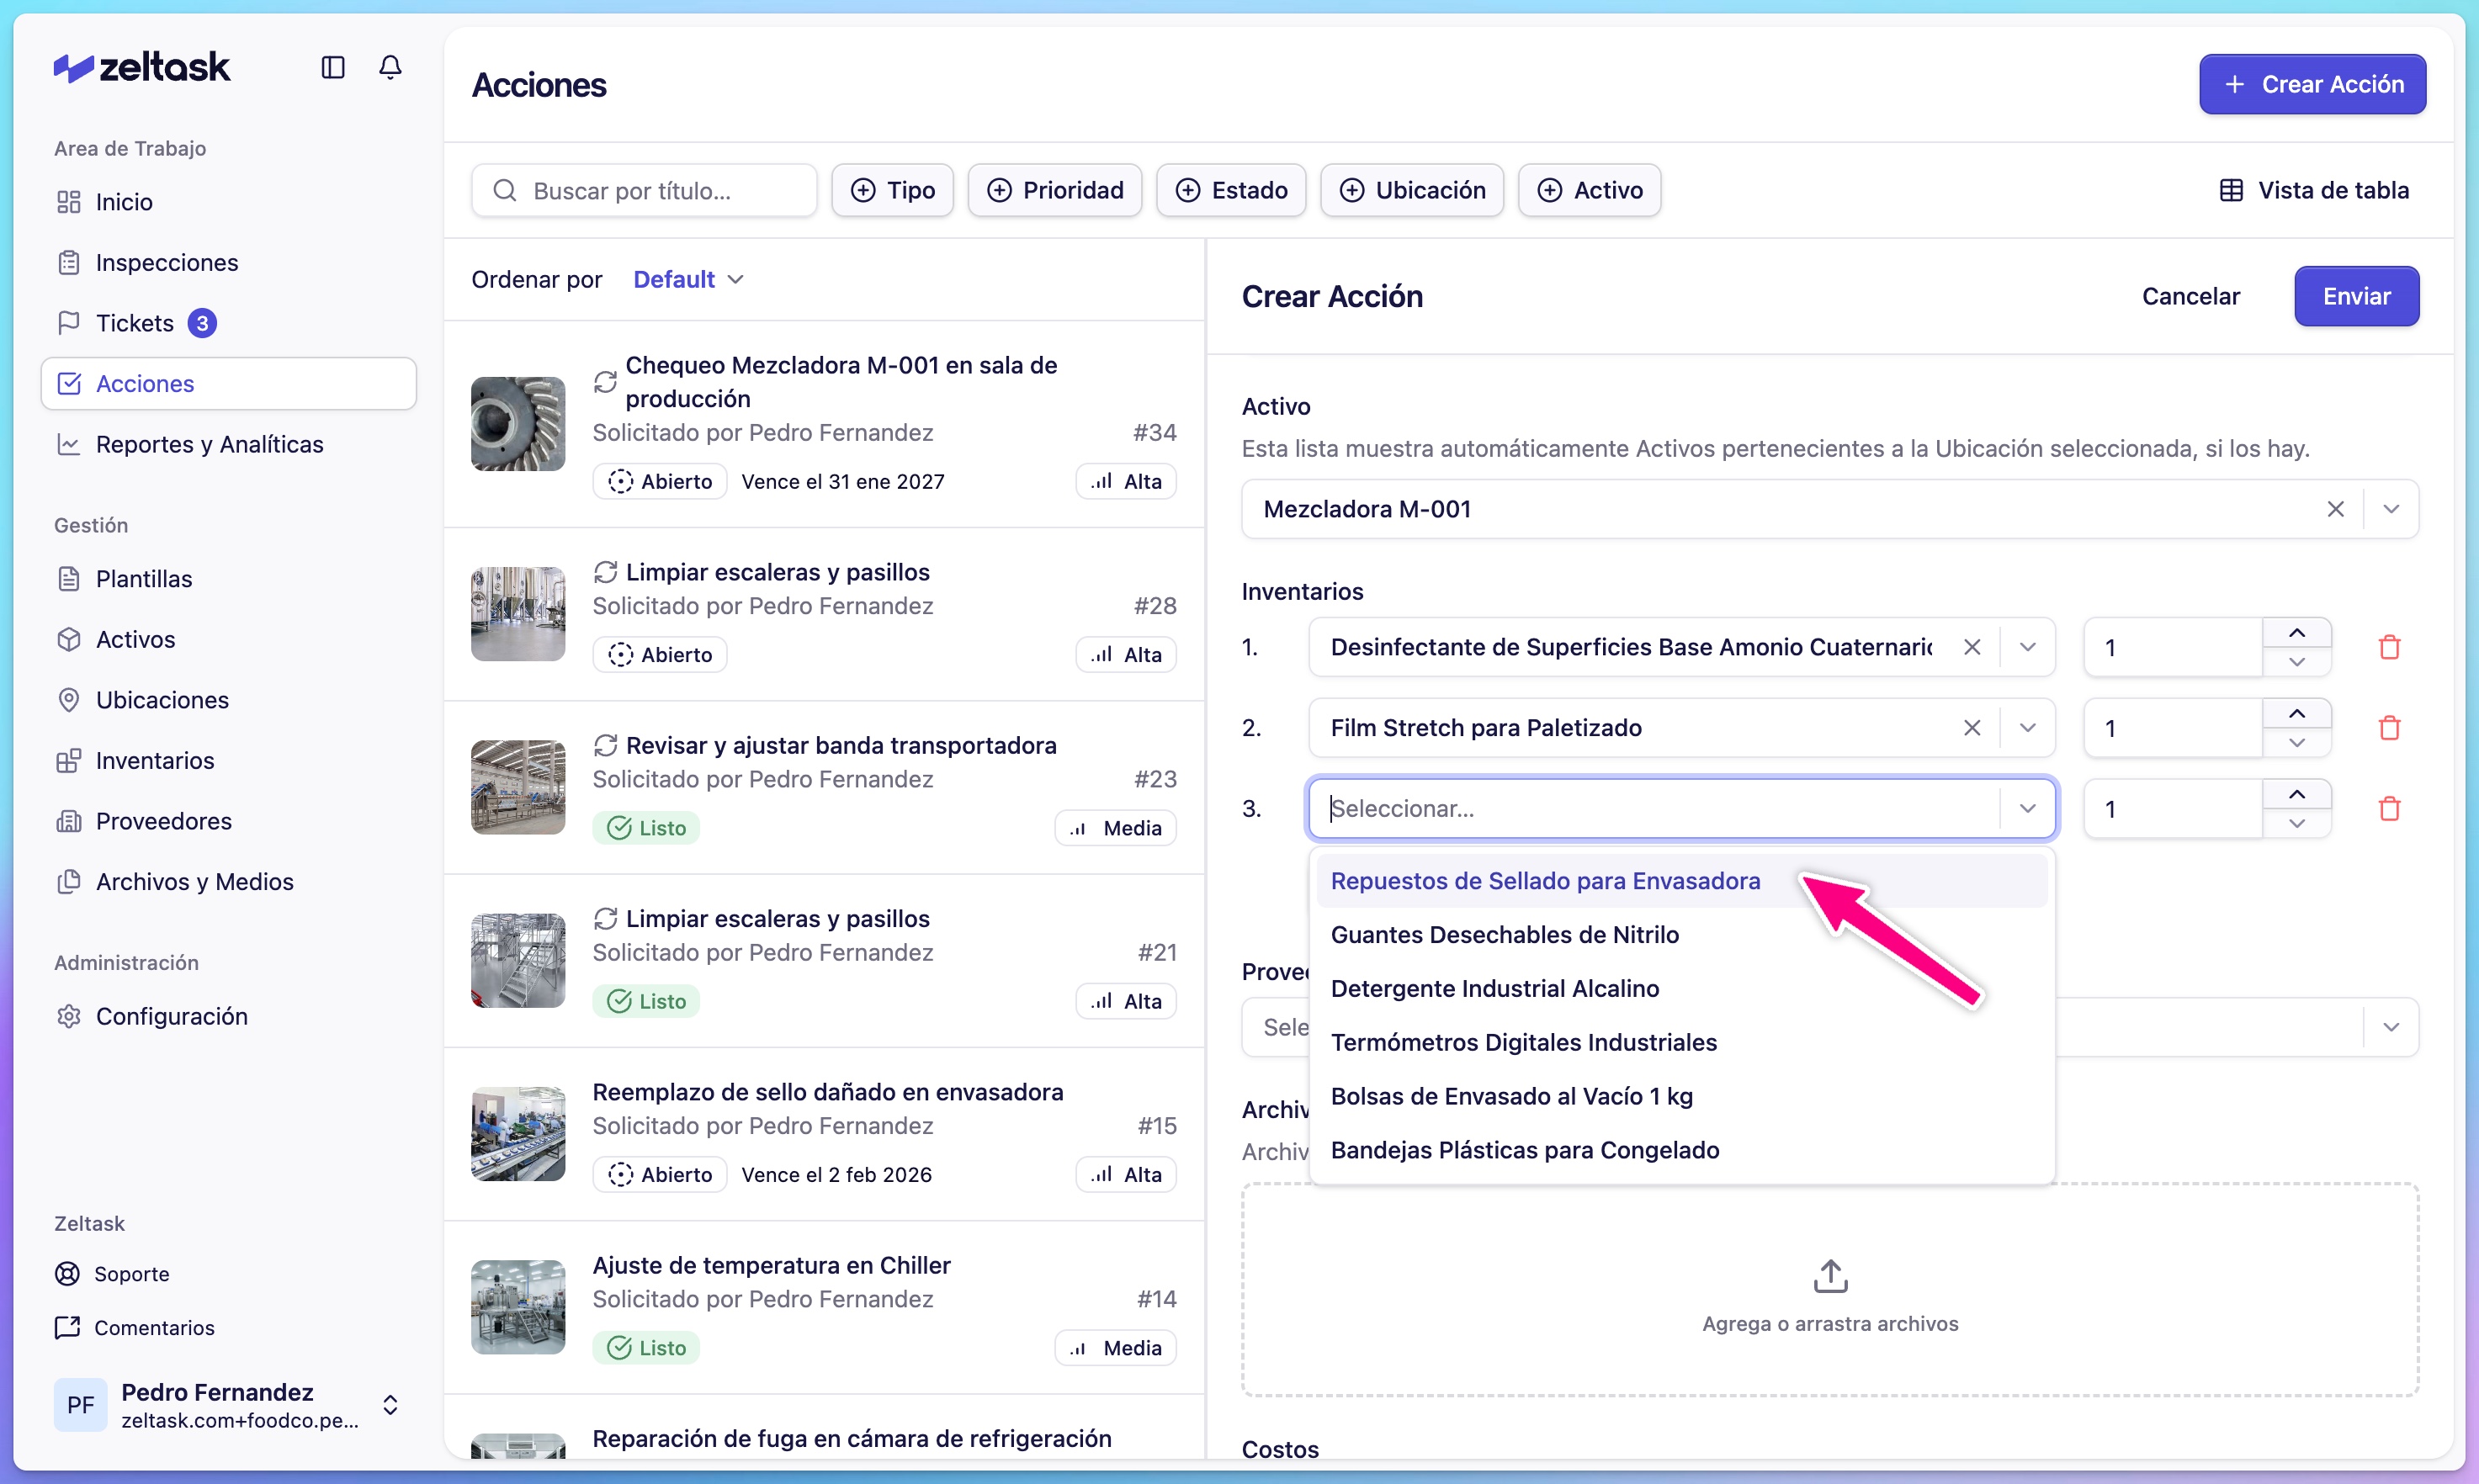Open the Proveedores dropdown chevron
2479x1484 pixels.
pos(2391,1027)
